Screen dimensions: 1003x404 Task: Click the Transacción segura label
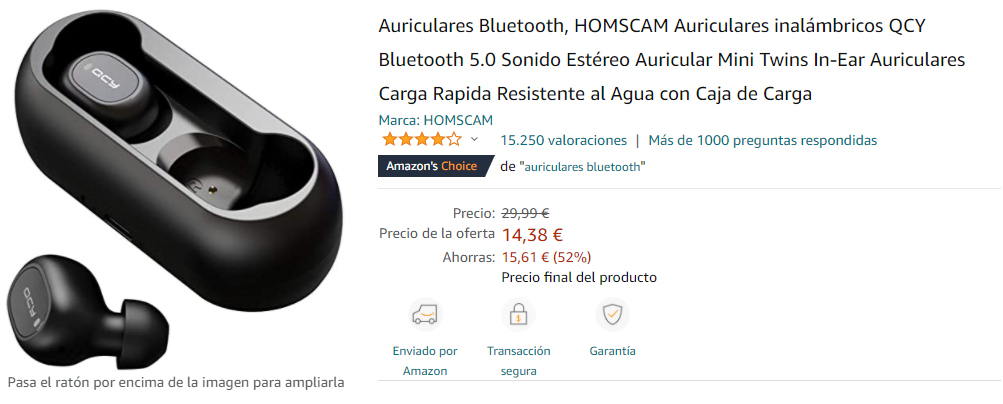(x=519, y=361)
